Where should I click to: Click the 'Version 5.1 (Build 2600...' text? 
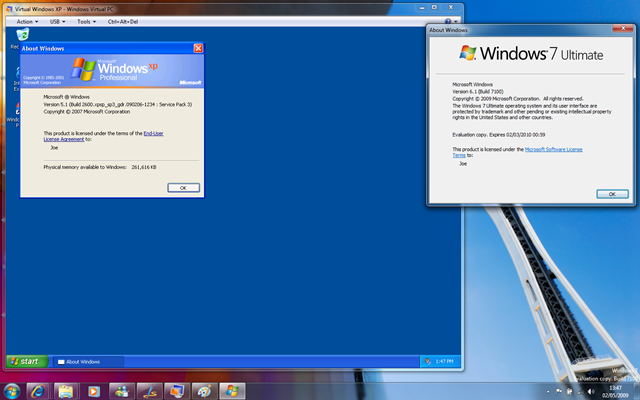click(x=118, y=104)
